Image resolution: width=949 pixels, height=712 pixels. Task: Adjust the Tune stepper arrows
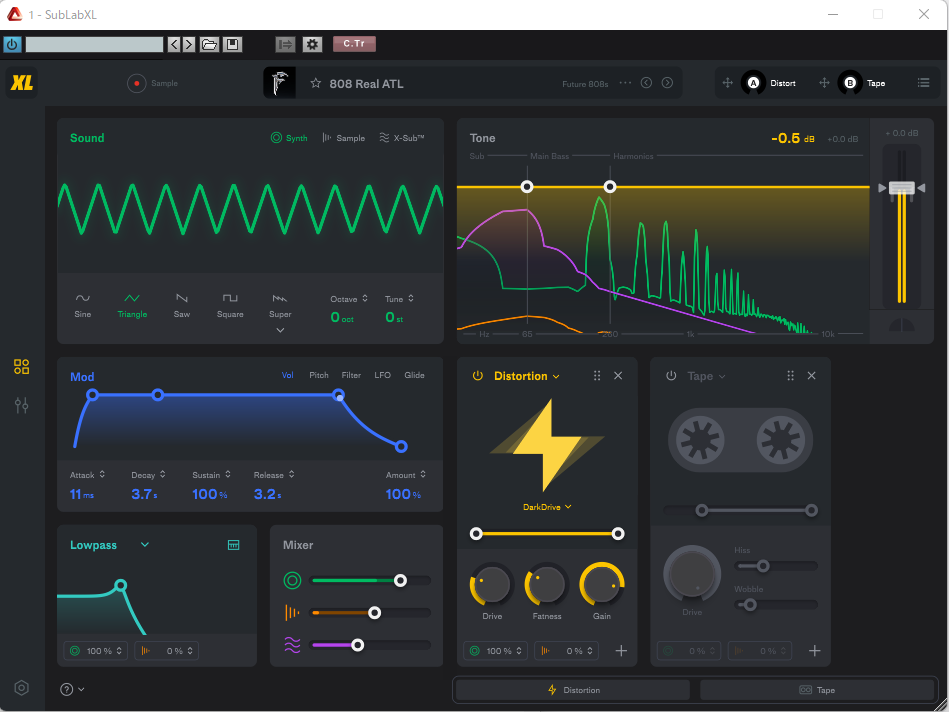(x=411, y=298)
